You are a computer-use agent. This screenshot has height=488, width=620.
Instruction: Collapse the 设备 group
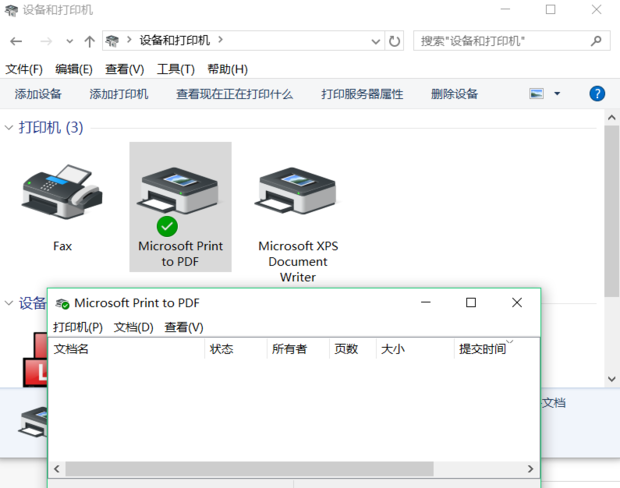[9, 303]
